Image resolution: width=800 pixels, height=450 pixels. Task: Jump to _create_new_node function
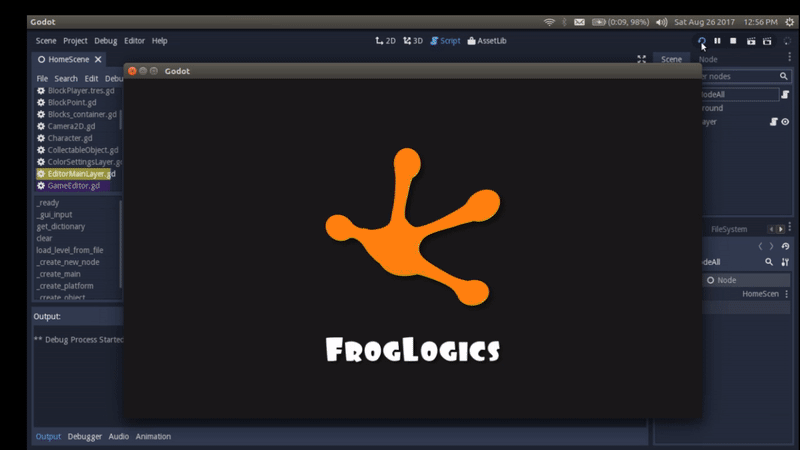click(x=68, y=262)
